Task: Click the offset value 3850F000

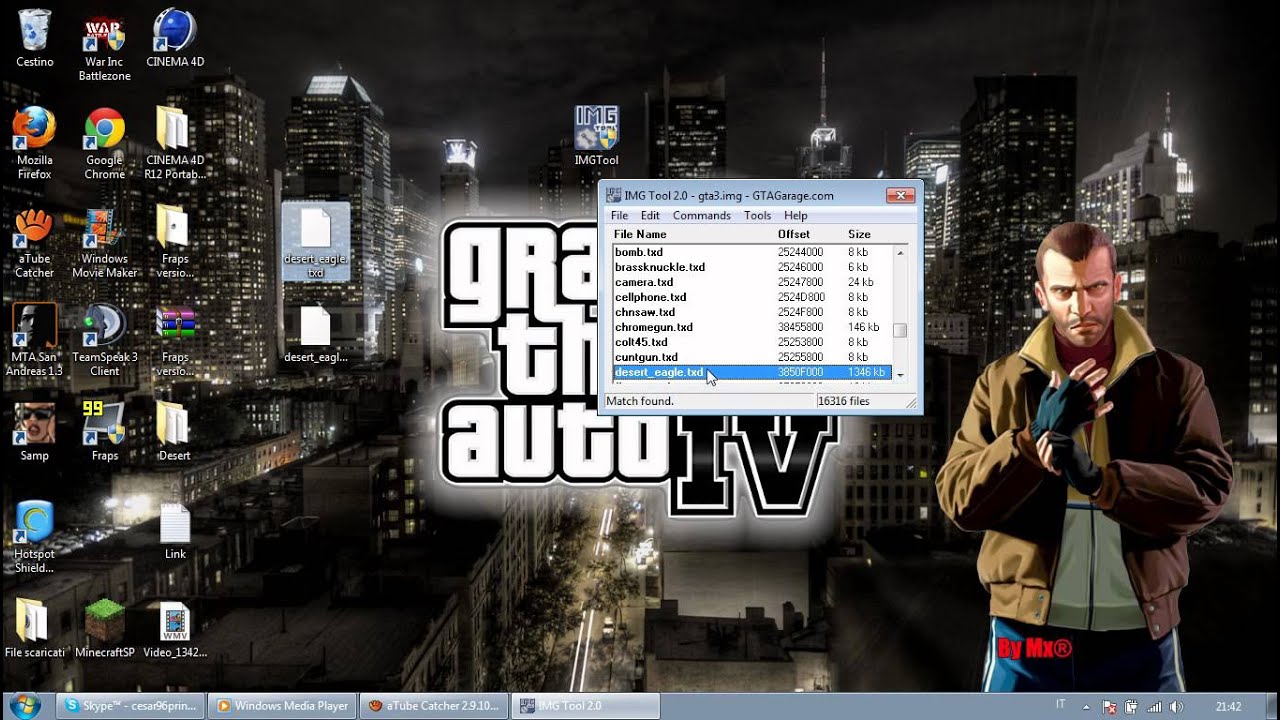Action: point(800,372)
